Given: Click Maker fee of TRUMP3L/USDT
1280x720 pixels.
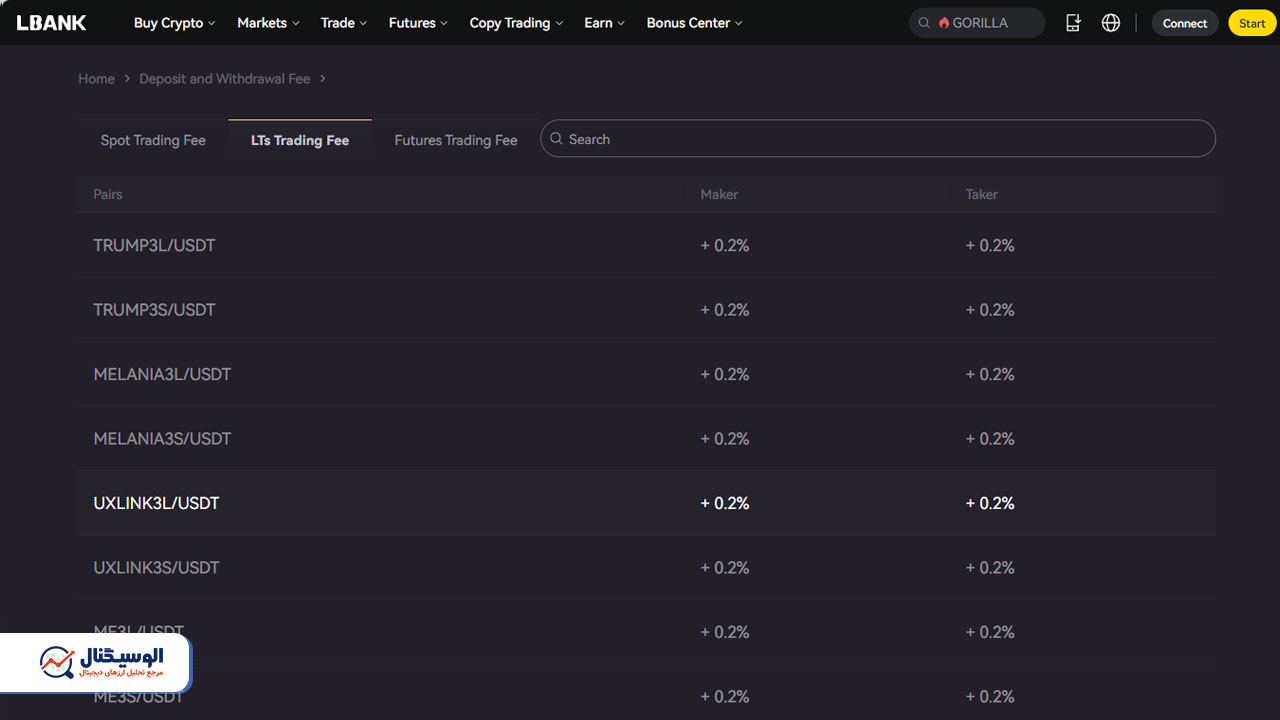Looking at the screenshot, I should click(725, 245).
